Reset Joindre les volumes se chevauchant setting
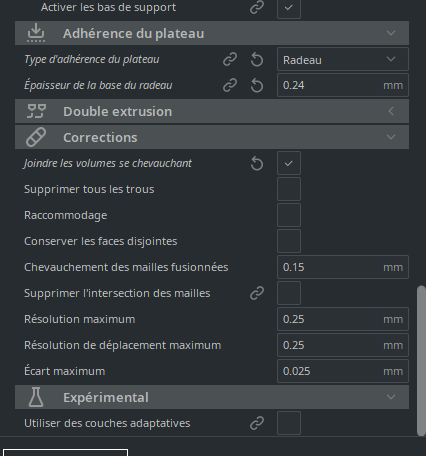The width and height of the screenshot is (426, 456). (x=257, y=163)
